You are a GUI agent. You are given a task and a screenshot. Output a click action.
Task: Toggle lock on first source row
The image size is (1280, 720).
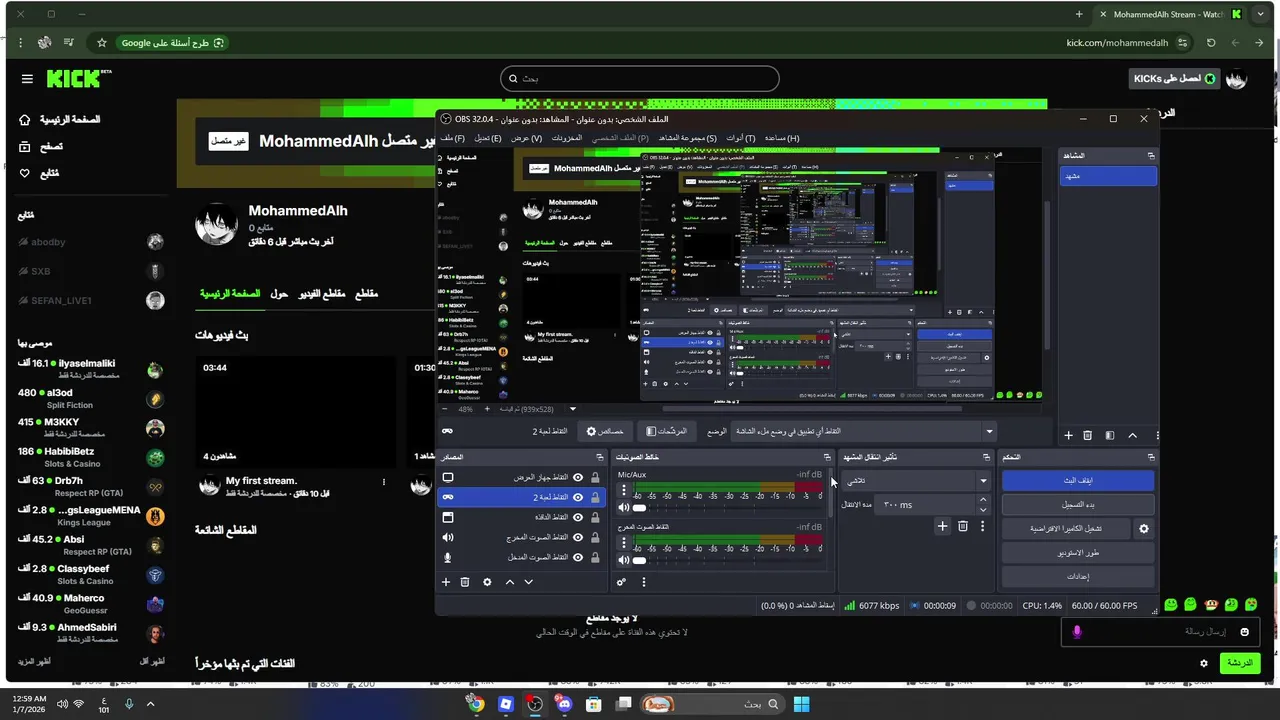point(596,478)
